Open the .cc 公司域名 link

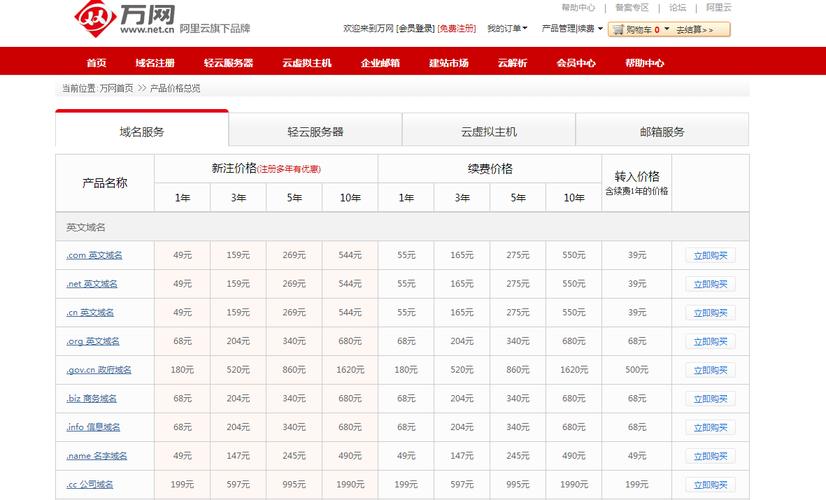[x=90, y=485]
